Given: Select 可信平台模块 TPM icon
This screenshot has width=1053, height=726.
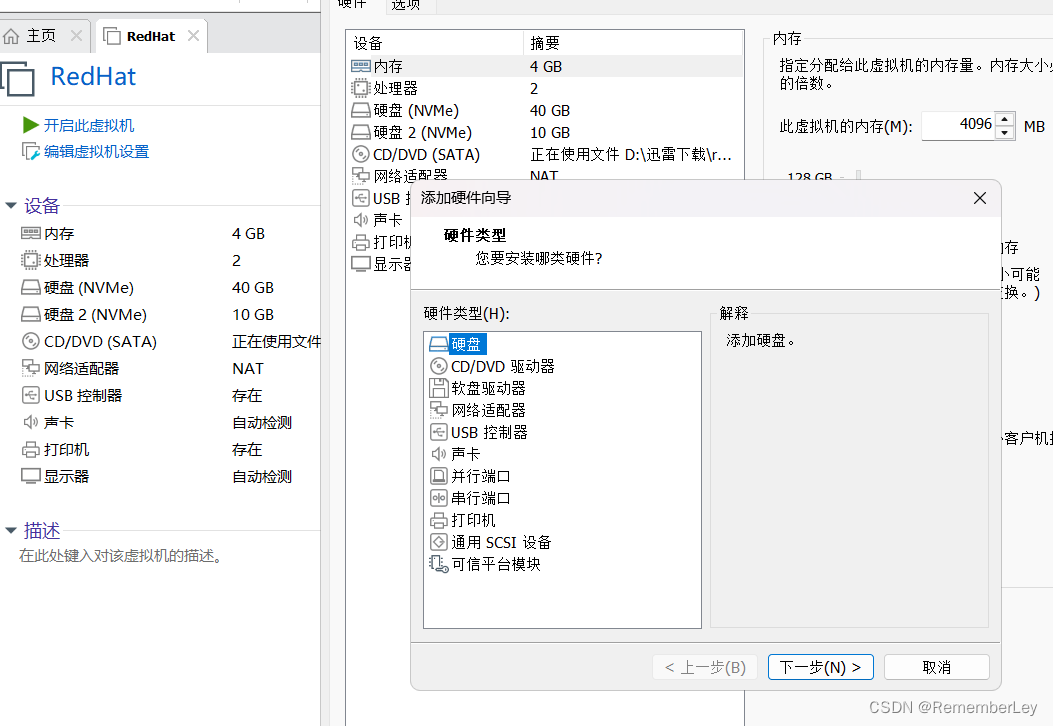Looking at the screenshot, I should pyautogui.click(x=439, y=564).
